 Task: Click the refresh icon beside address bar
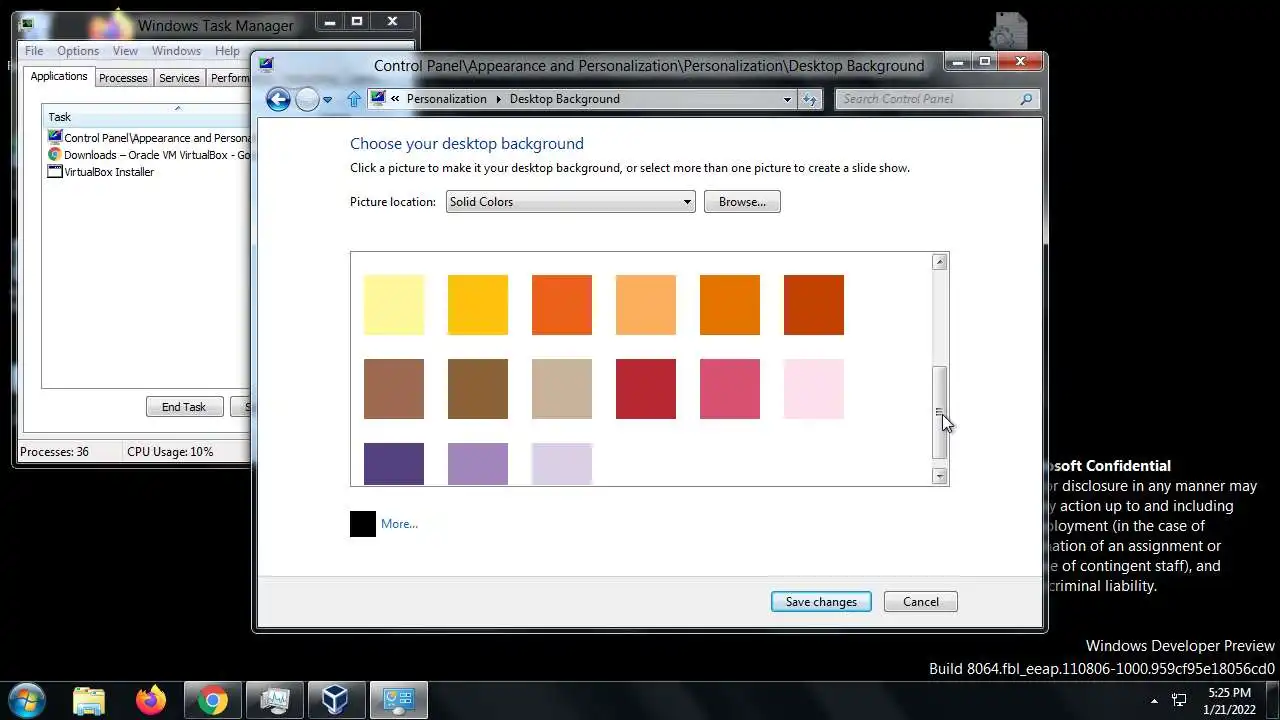click(x=810, y=99)
